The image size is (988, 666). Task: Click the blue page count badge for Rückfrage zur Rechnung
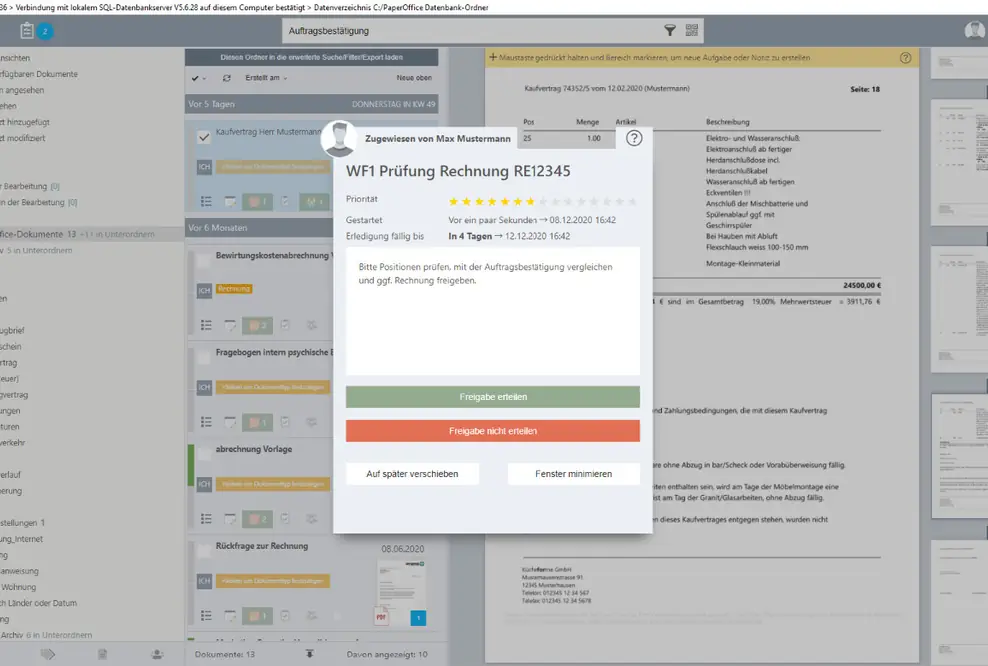[418, 618]
